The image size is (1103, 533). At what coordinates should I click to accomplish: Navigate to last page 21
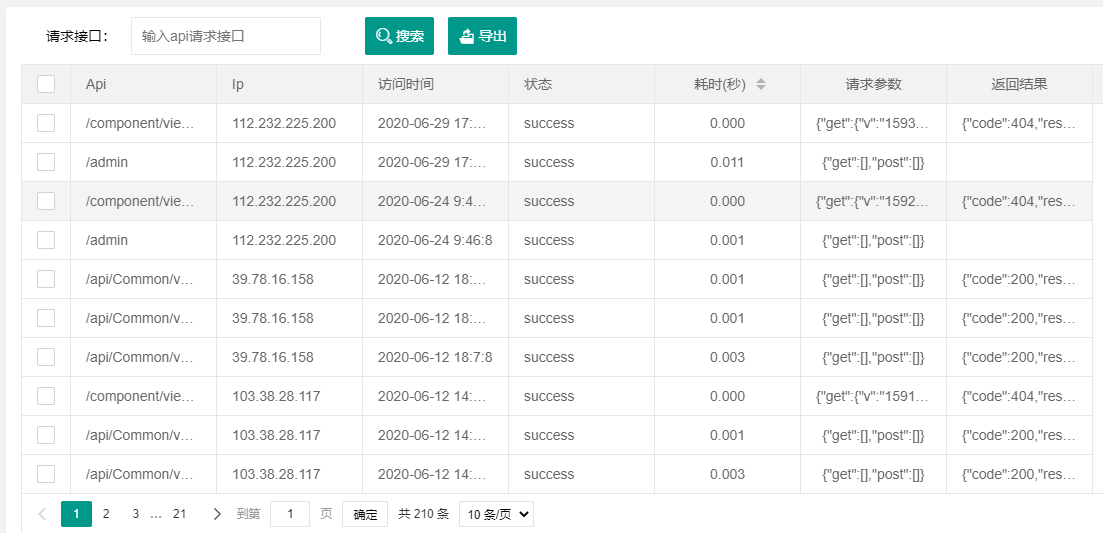pos(180,514)
